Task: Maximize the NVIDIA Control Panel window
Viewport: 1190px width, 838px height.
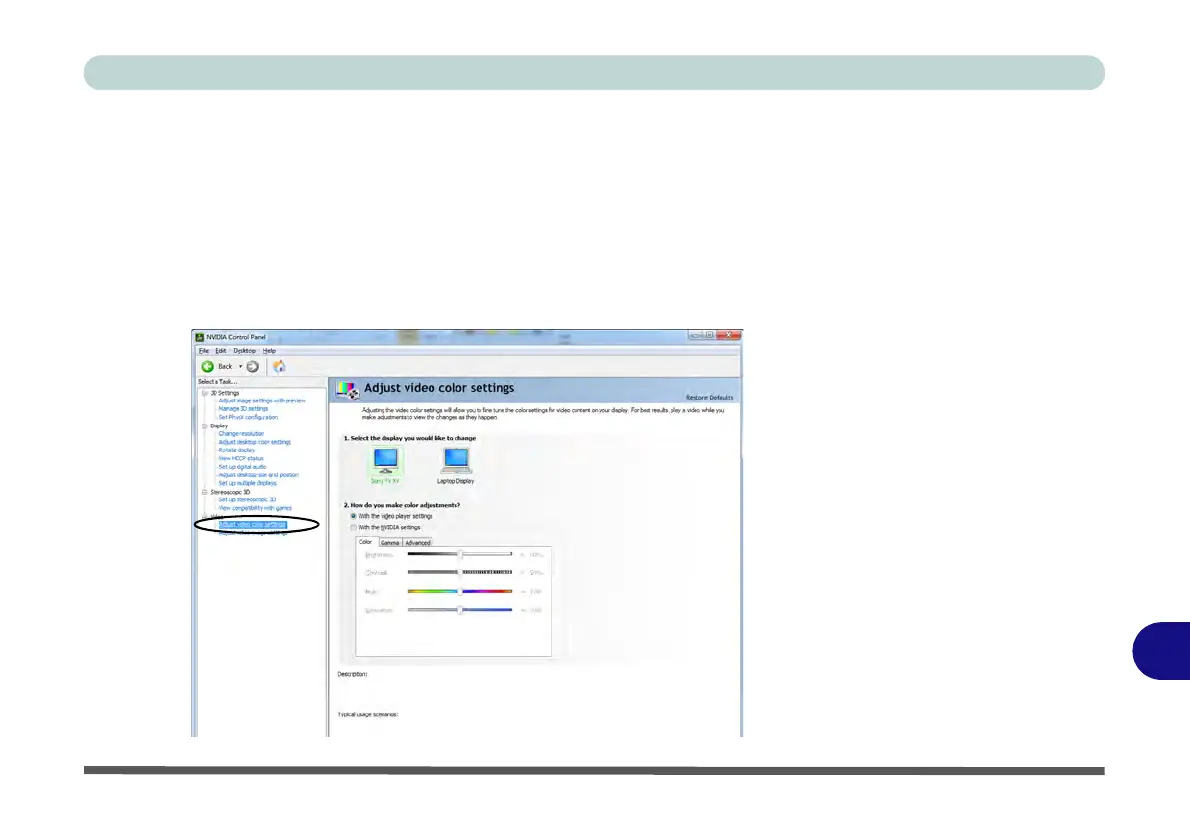Action: point(710,335)
